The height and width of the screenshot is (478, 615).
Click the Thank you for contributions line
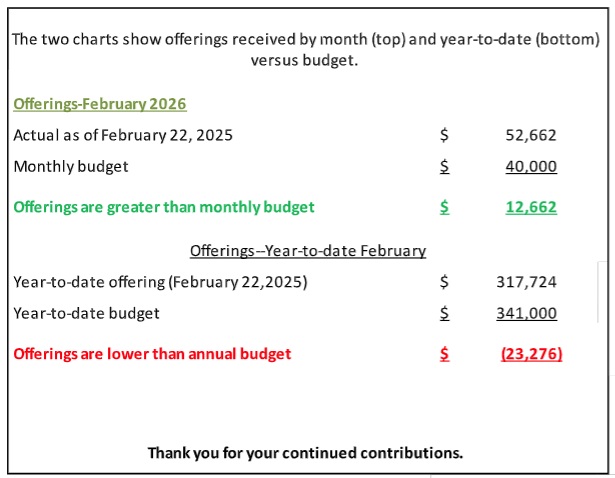[x=305, y=452]
